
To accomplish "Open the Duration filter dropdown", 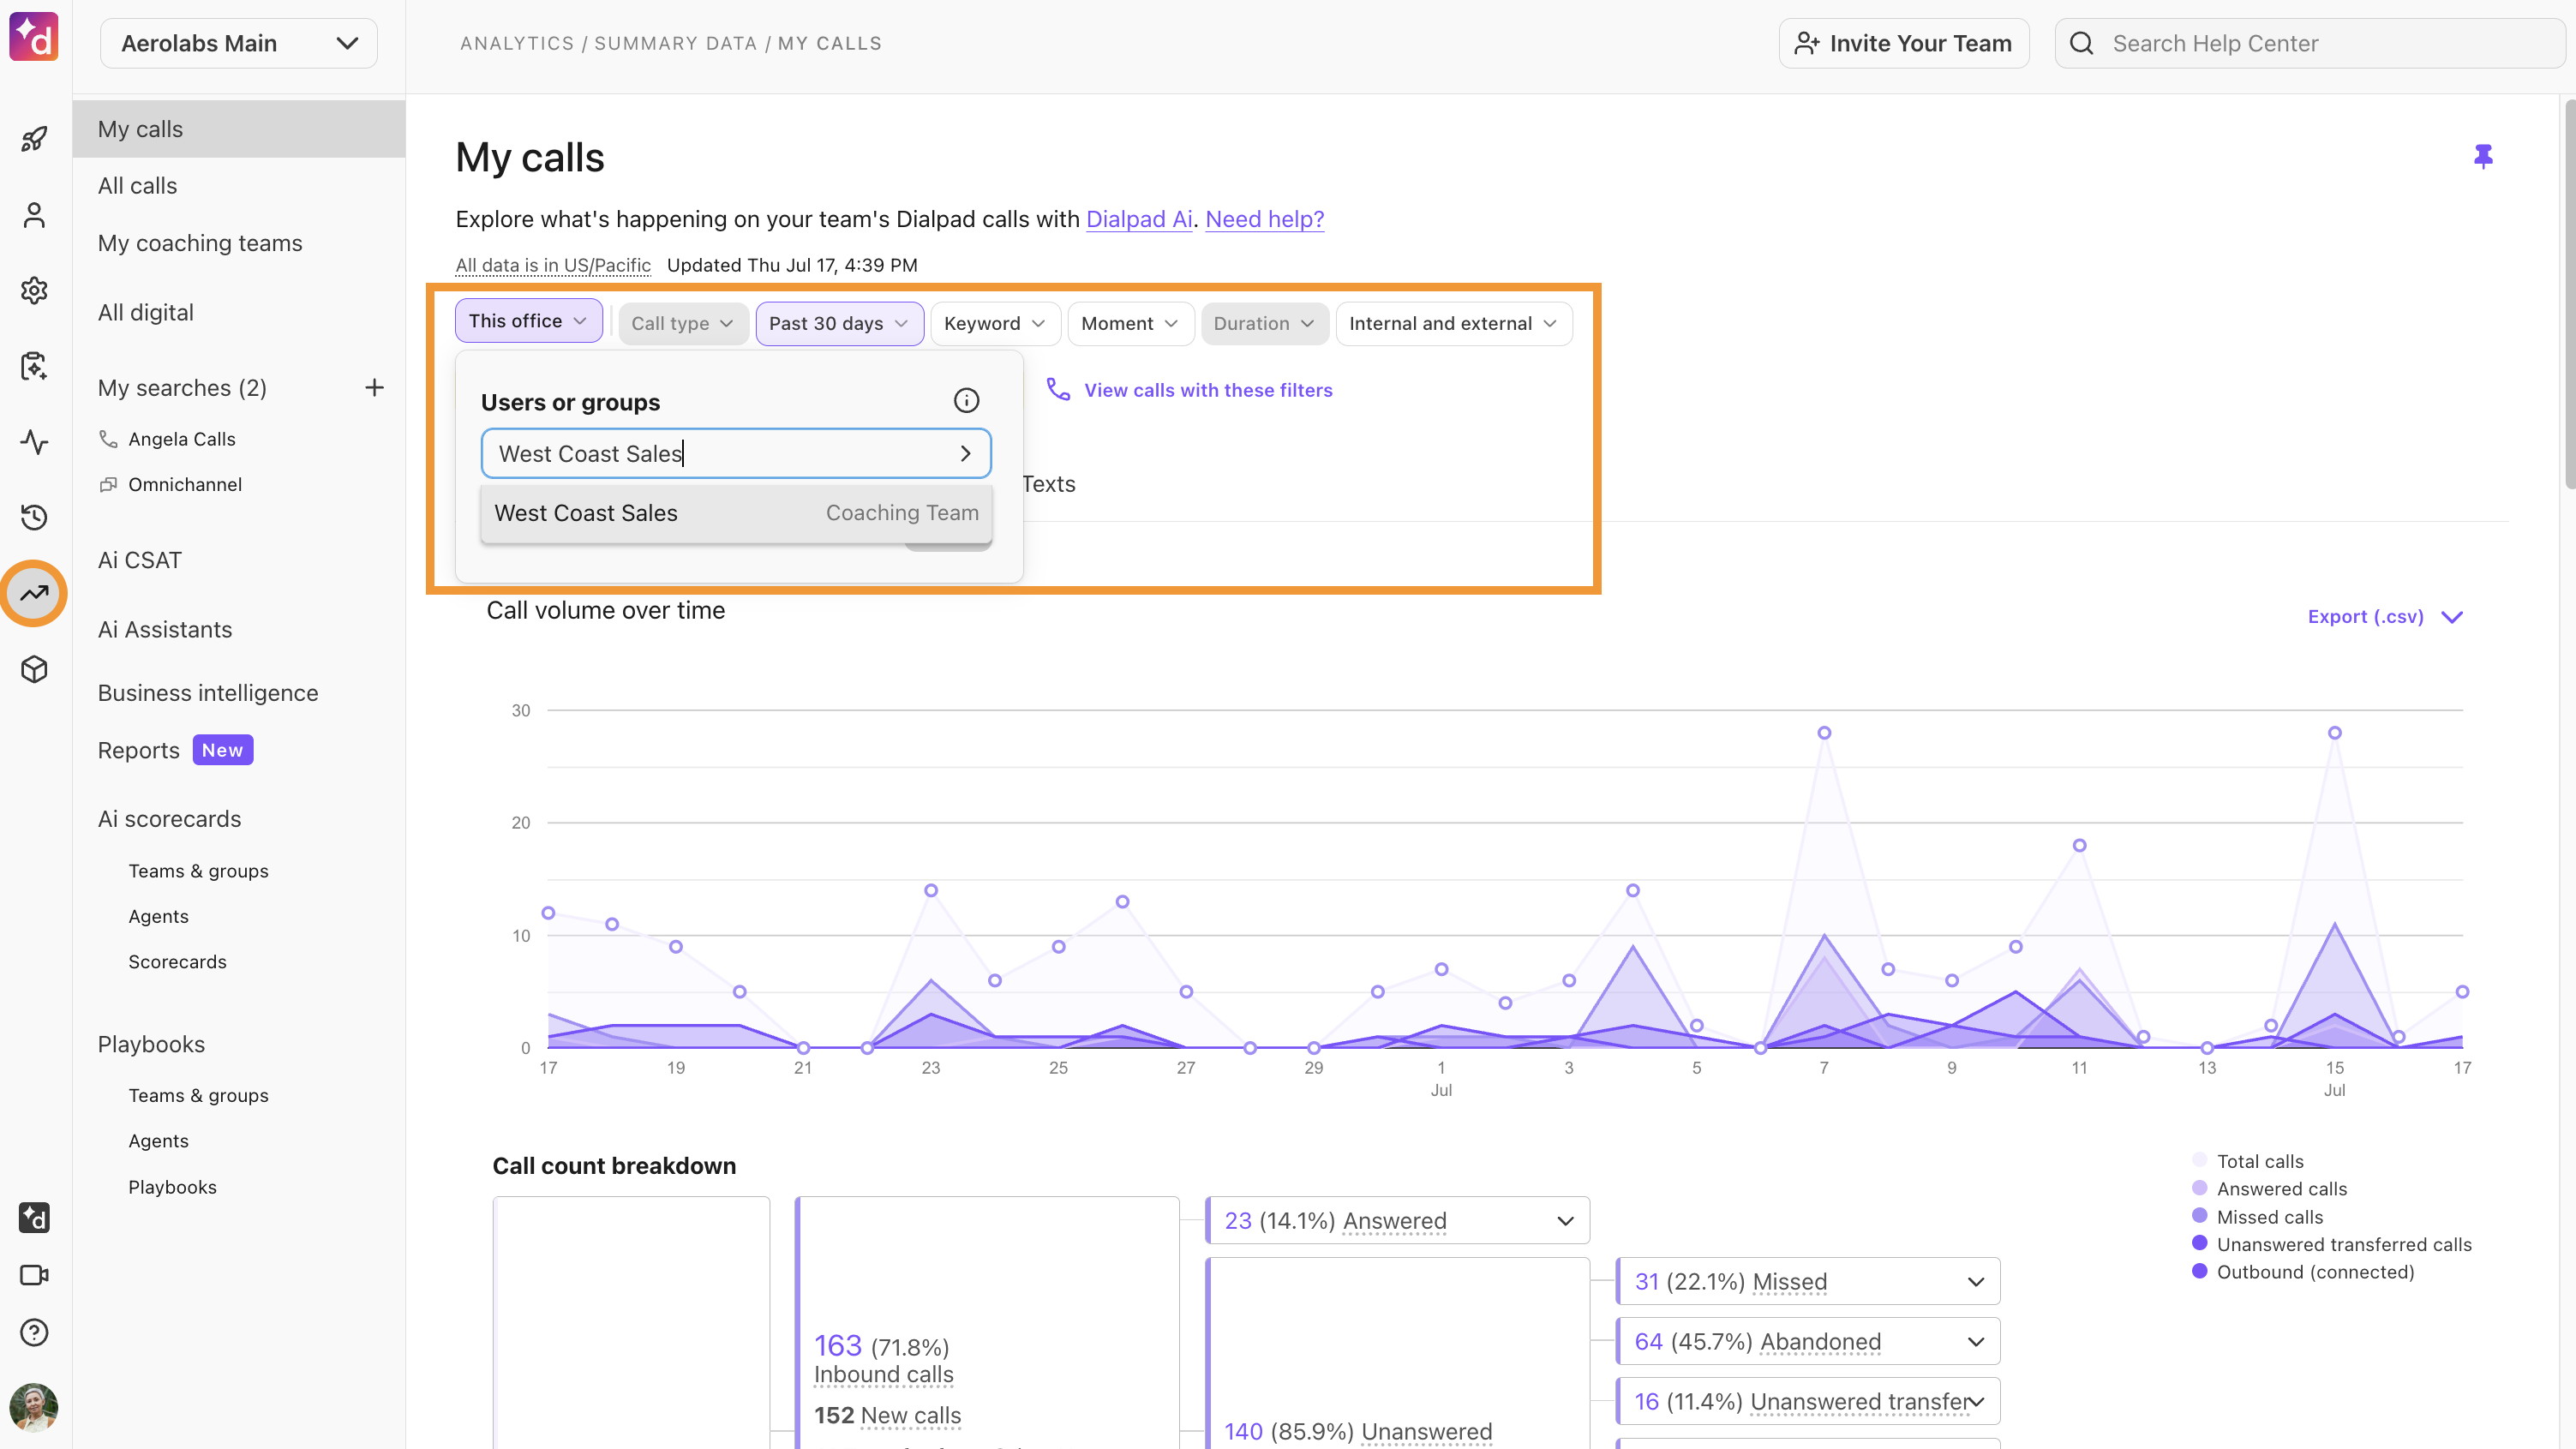I will tap(1264, 324).
